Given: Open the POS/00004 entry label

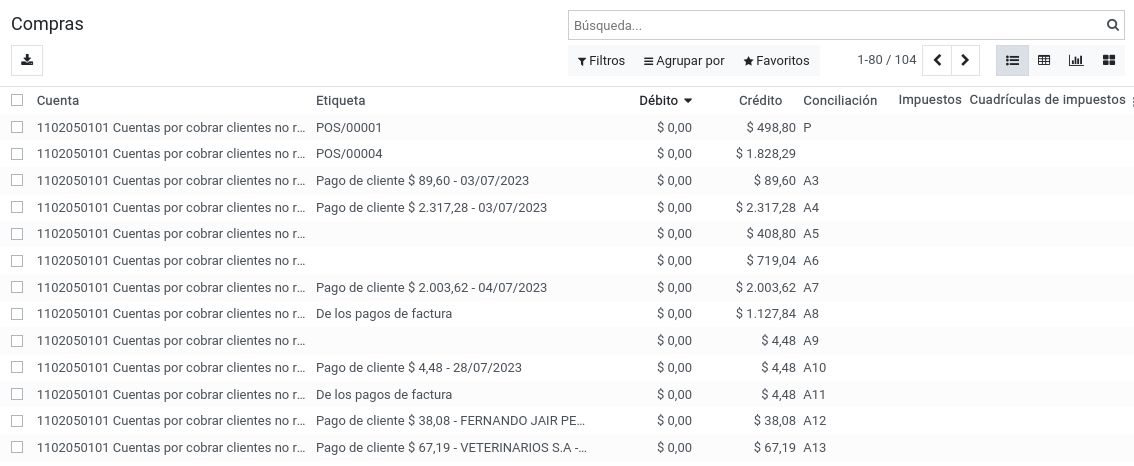Looking at the screenshot, I should click(x=349, y=153).
